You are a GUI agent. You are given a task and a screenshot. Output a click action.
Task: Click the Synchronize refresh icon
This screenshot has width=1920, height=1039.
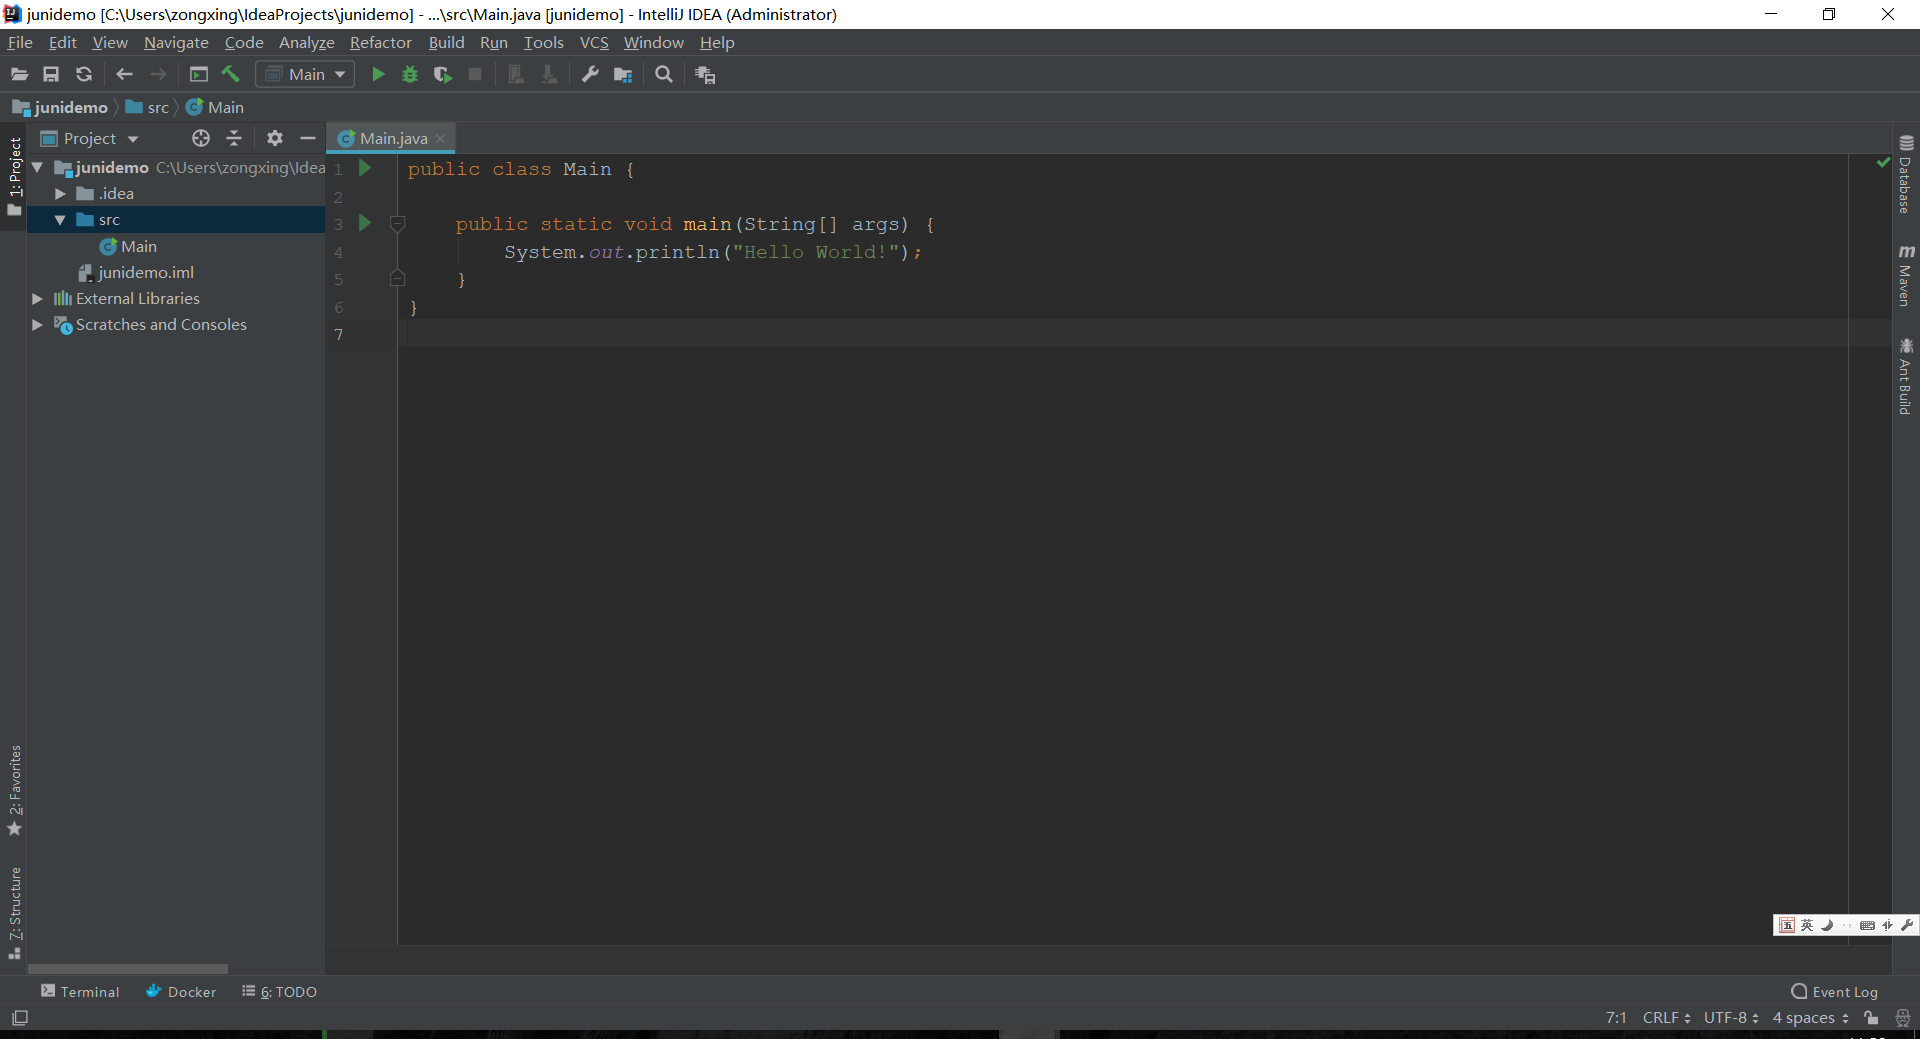coord(84,74)
